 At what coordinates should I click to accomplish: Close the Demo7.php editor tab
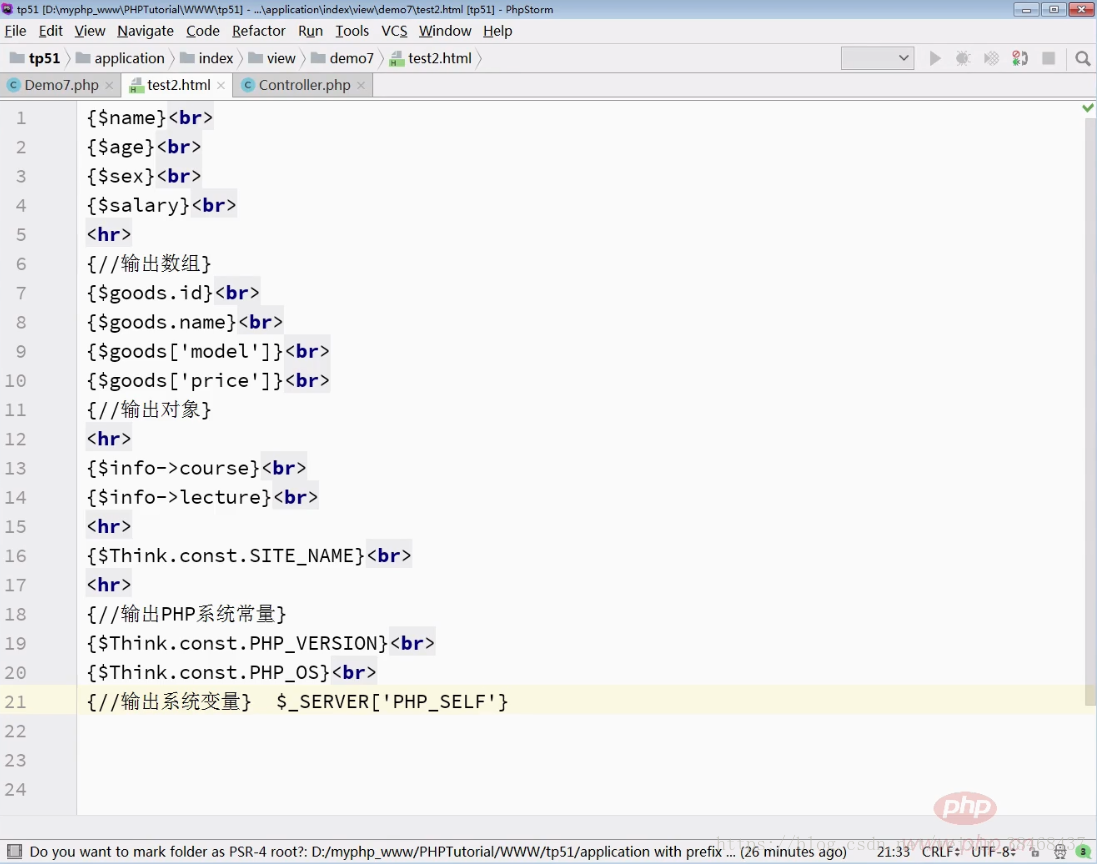(109, 85)
